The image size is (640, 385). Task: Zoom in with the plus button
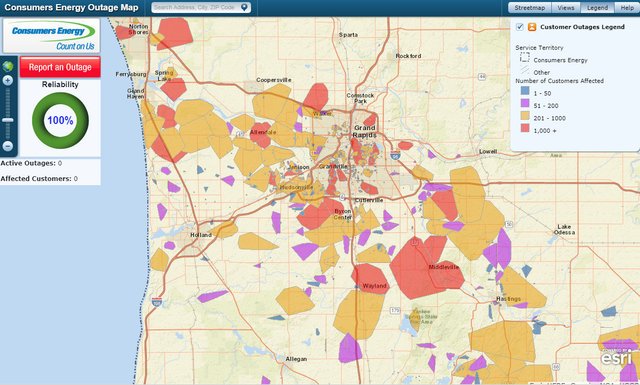(x=8, y=80)
